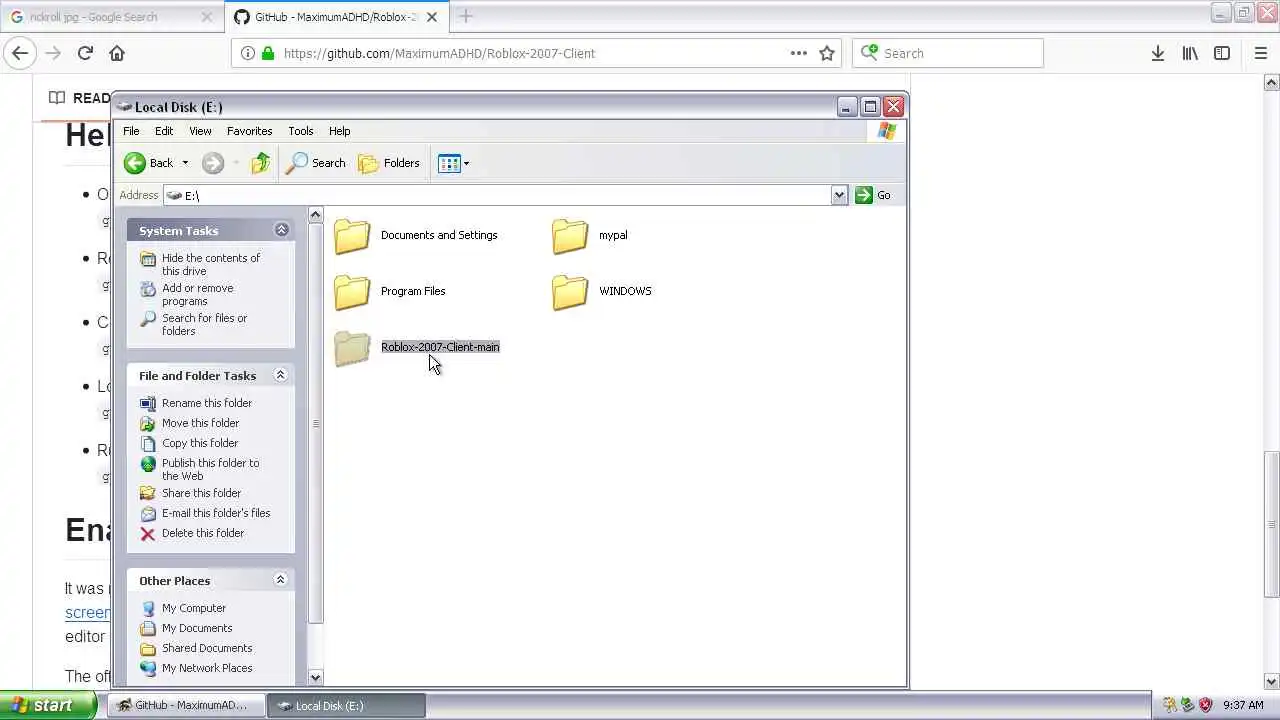Click the Roblox-2007-Client-main folder icon

pos(352,348)
